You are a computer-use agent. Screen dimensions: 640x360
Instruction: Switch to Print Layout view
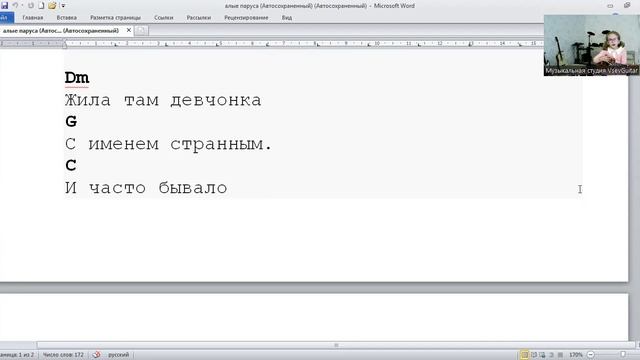pyautogui.click(x=524, y=355)
